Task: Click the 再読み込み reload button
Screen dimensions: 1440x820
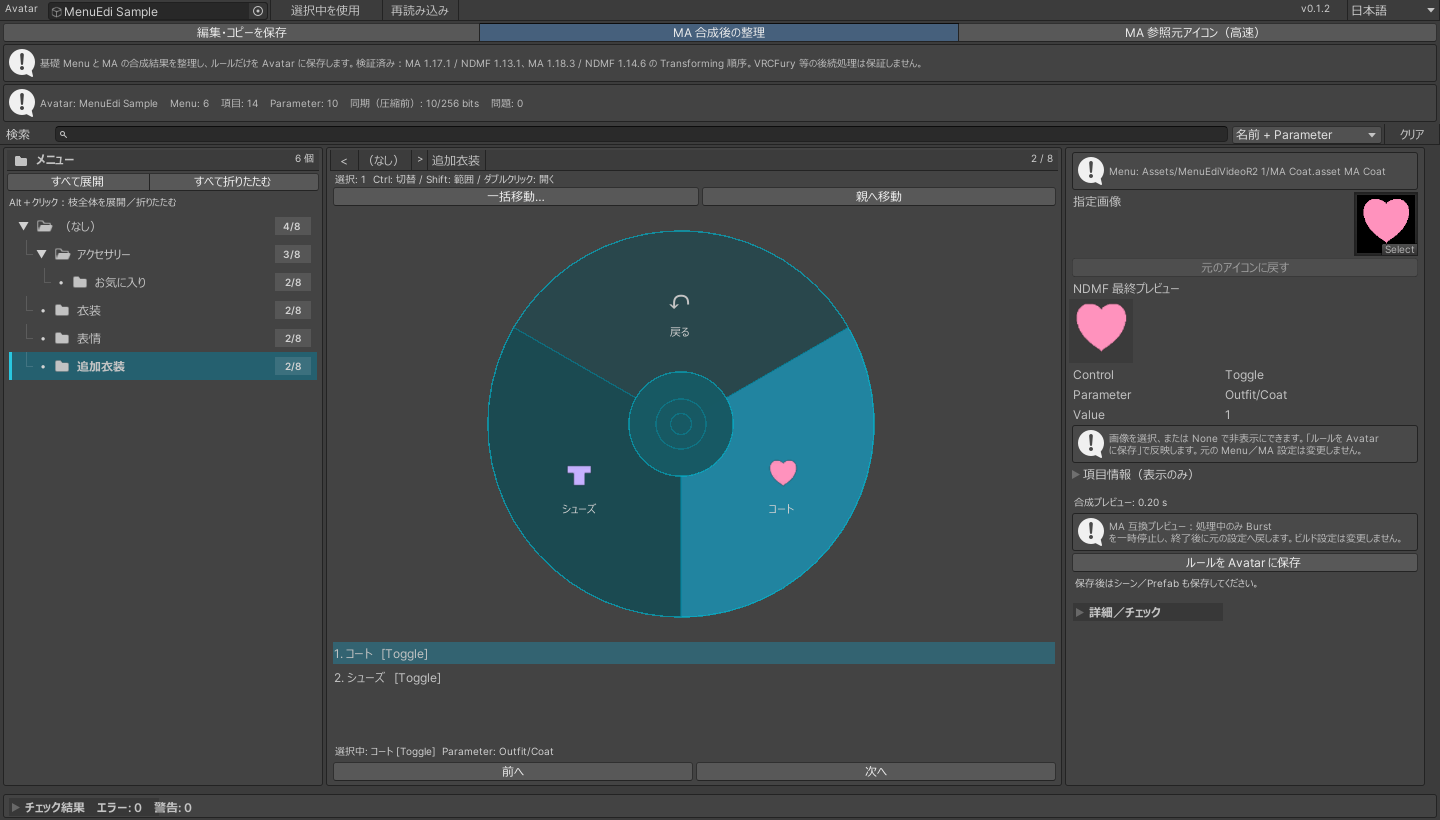Action: click(420, 10)
